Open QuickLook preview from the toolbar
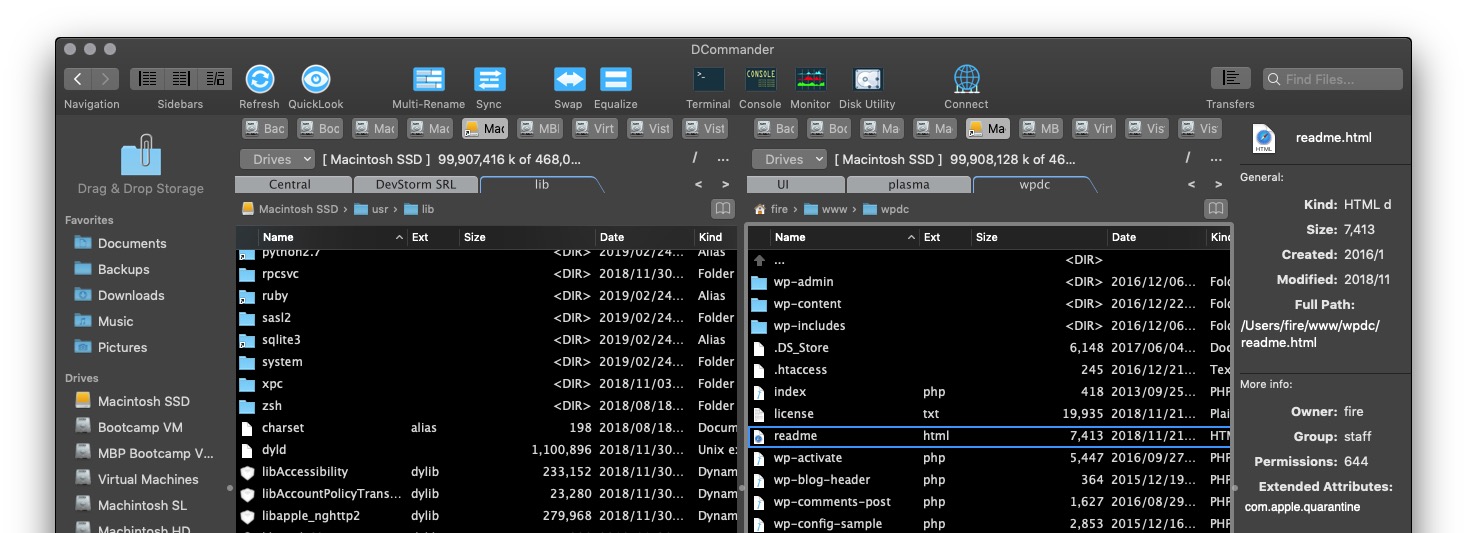 (x=316, y=79)
